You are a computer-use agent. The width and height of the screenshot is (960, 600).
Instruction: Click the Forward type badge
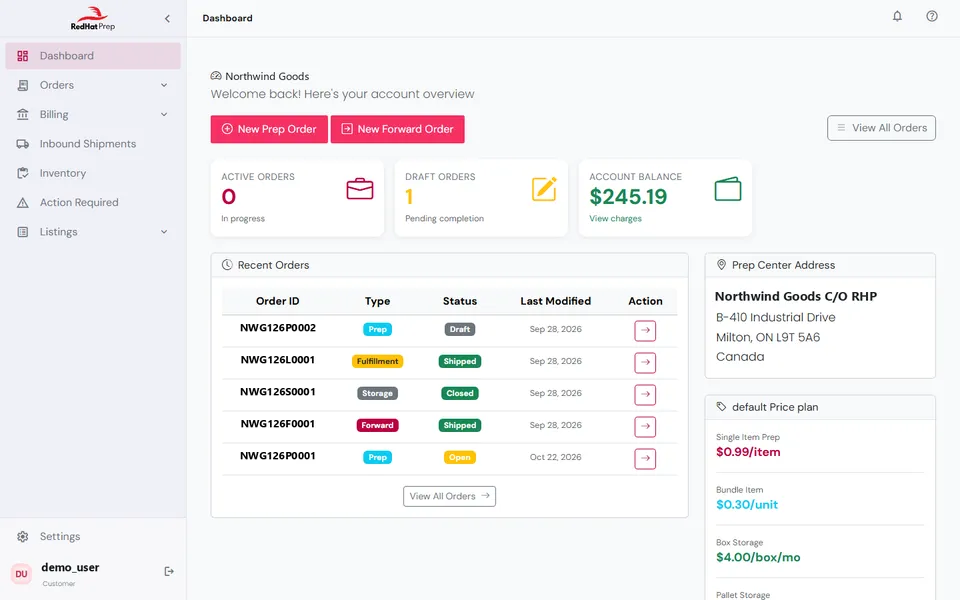pos(377,425)
